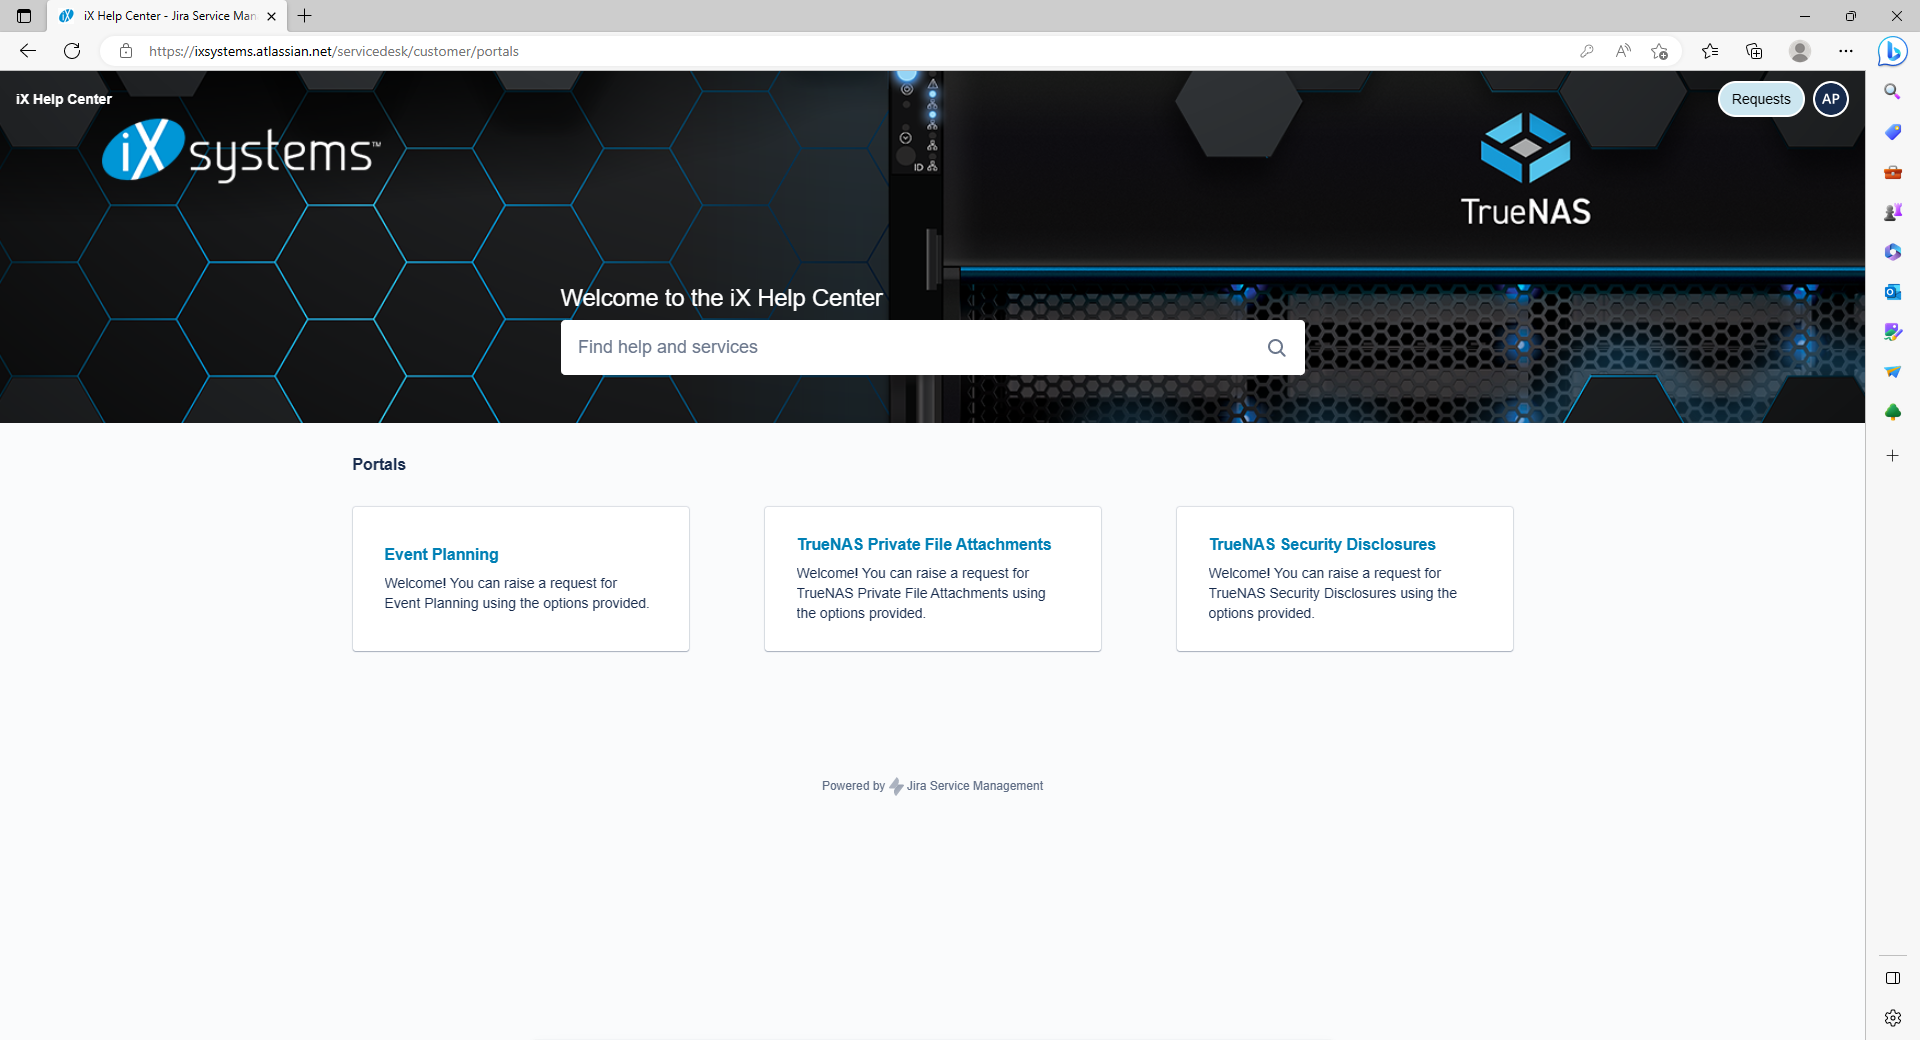Open a new tab with the plus icon
1920x1040 pixels.
point(305,16)
